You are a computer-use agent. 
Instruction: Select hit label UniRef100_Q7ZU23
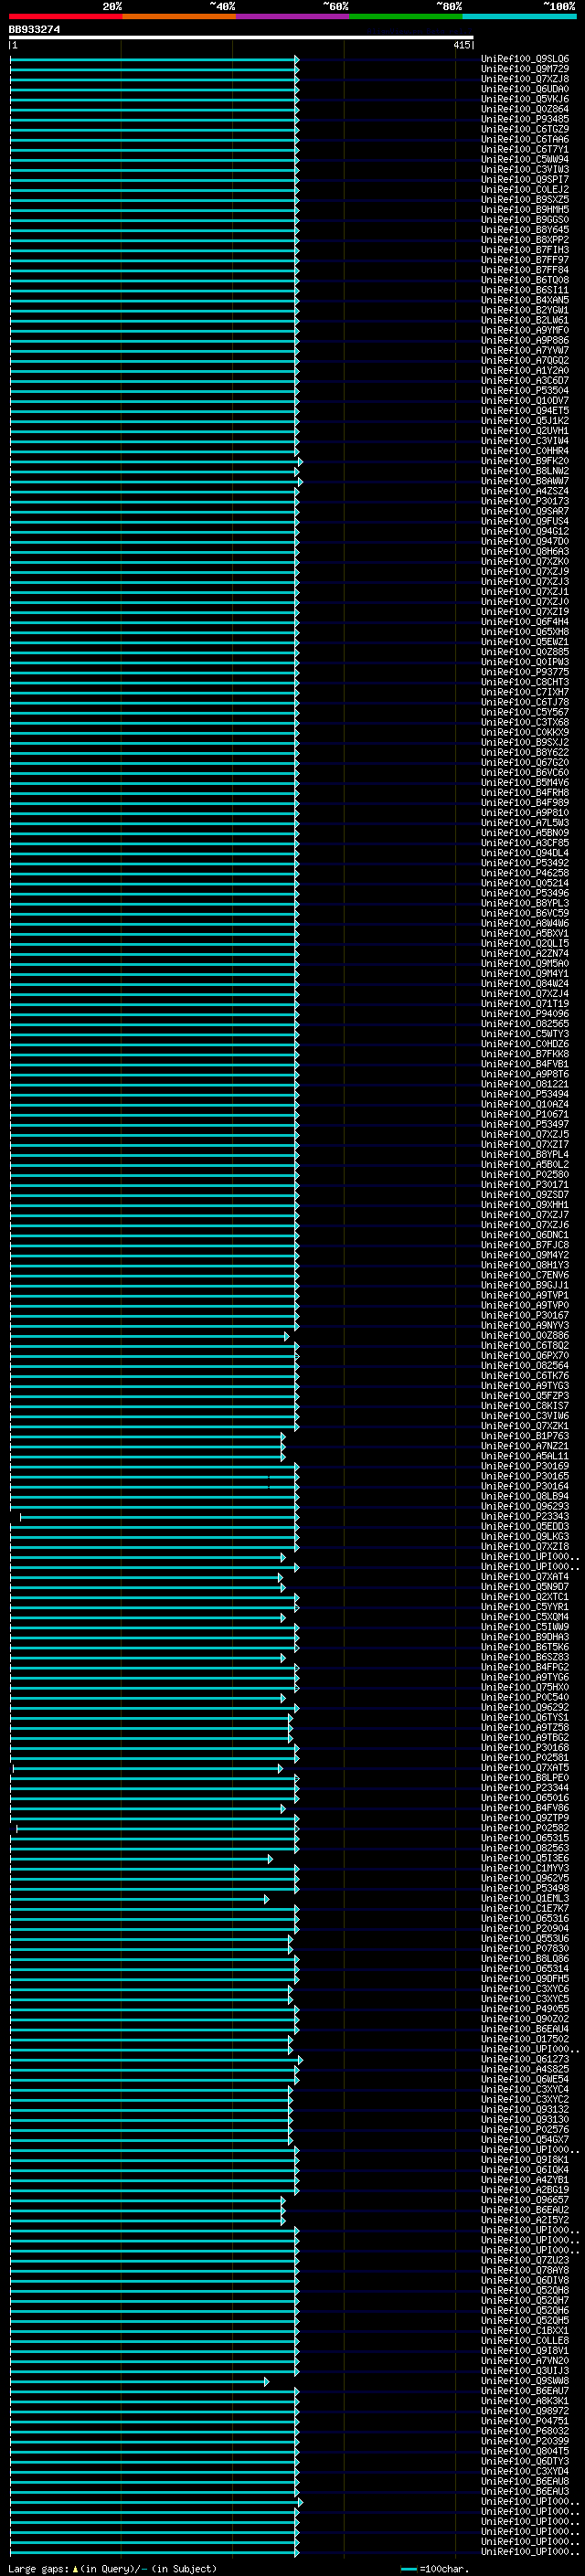pyautogui.click(x=525, y=2261)
